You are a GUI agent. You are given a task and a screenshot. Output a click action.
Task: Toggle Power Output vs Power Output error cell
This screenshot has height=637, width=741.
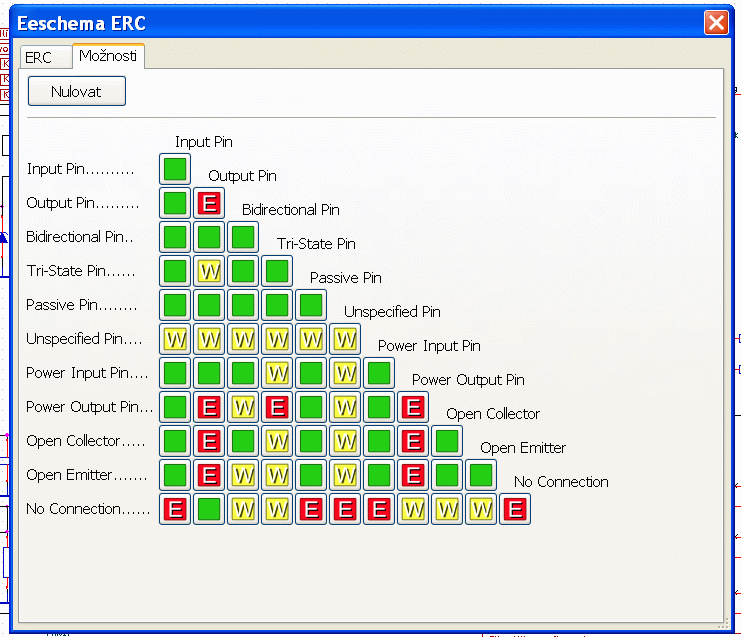(x=413, y=407)
